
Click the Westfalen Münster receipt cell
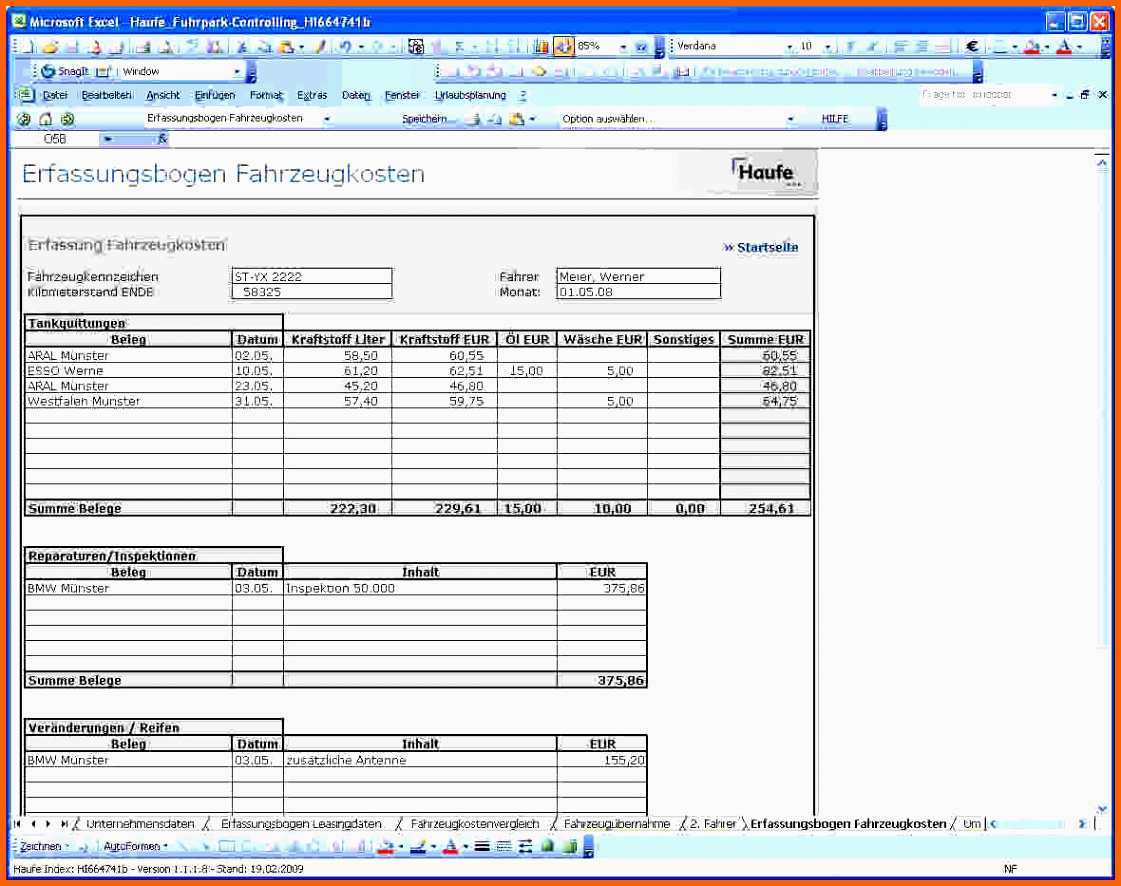129,401
